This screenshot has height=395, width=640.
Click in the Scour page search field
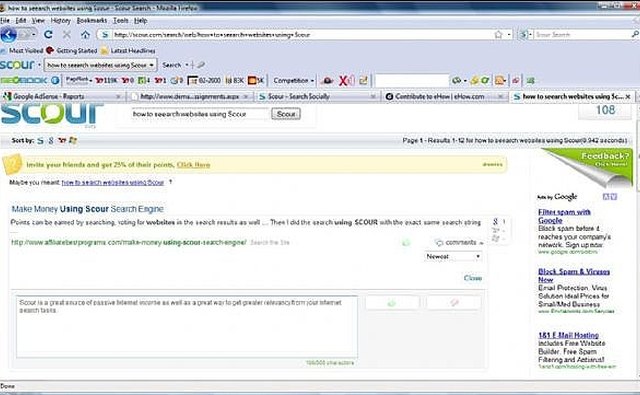200,114
